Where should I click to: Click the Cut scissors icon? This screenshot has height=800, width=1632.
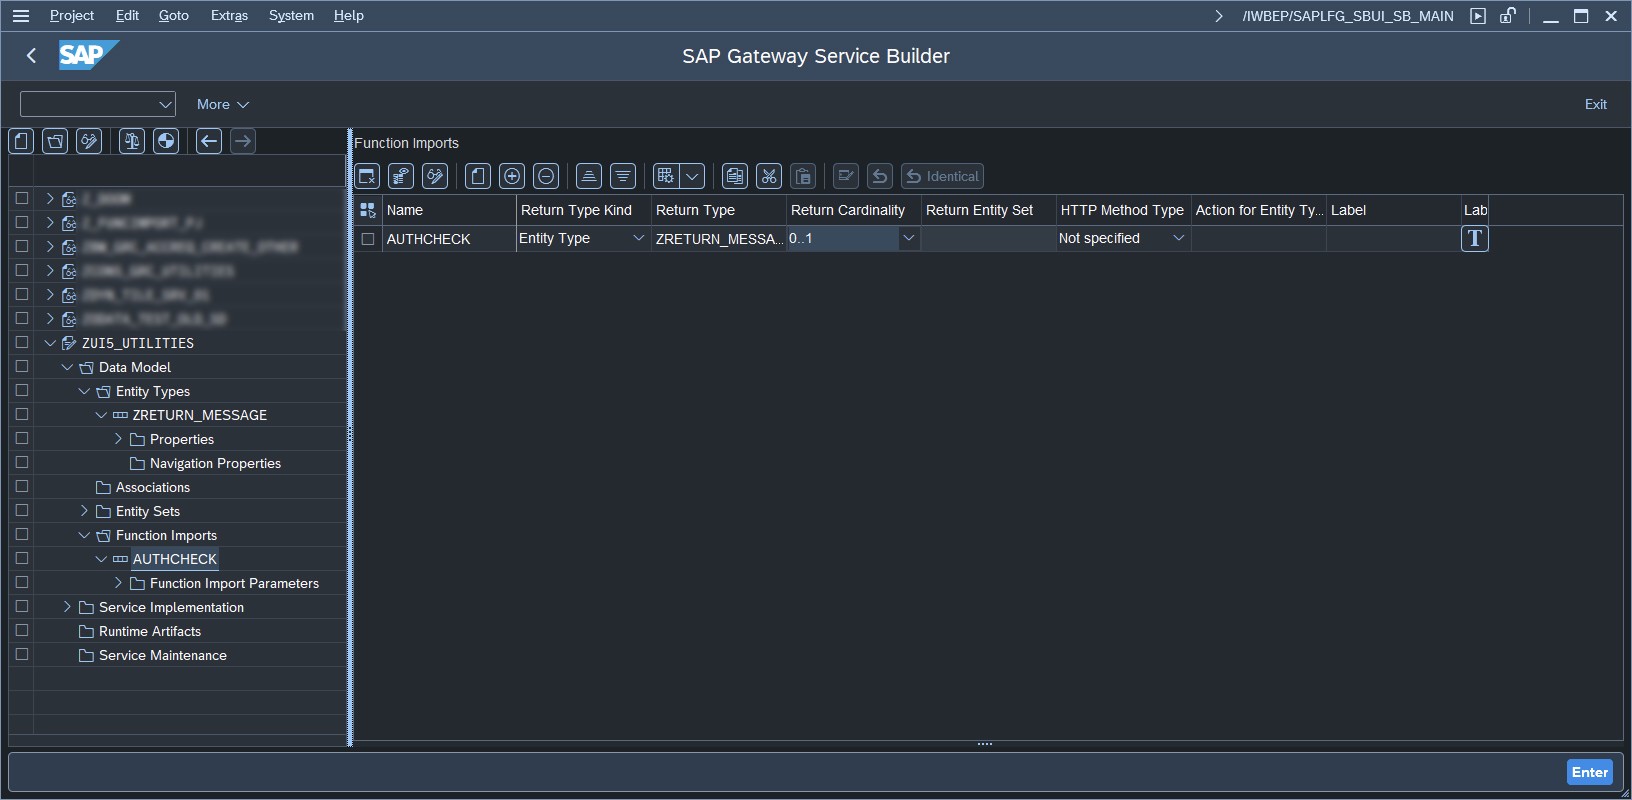769,177
